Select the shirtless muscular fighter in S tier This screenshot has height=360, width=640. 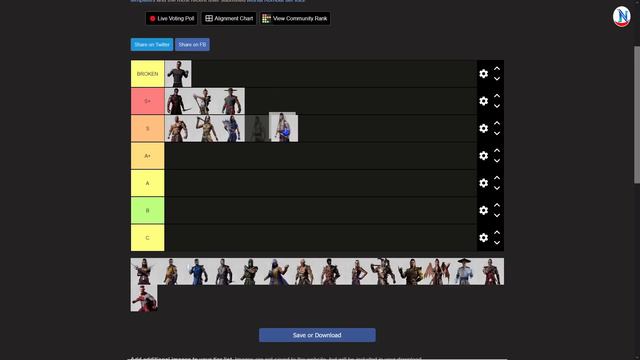click(178, 129)
